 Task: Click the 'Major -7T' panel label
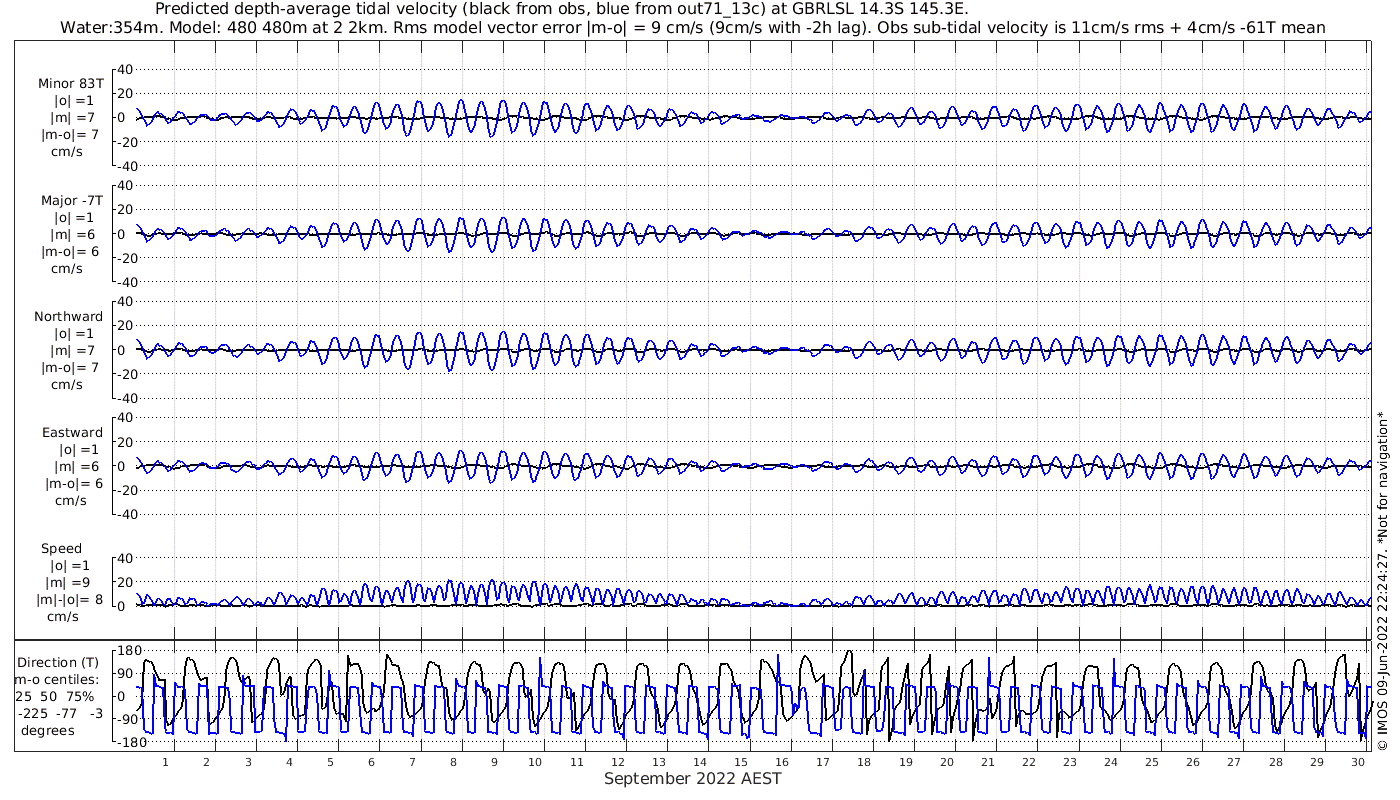click(70, 200)
